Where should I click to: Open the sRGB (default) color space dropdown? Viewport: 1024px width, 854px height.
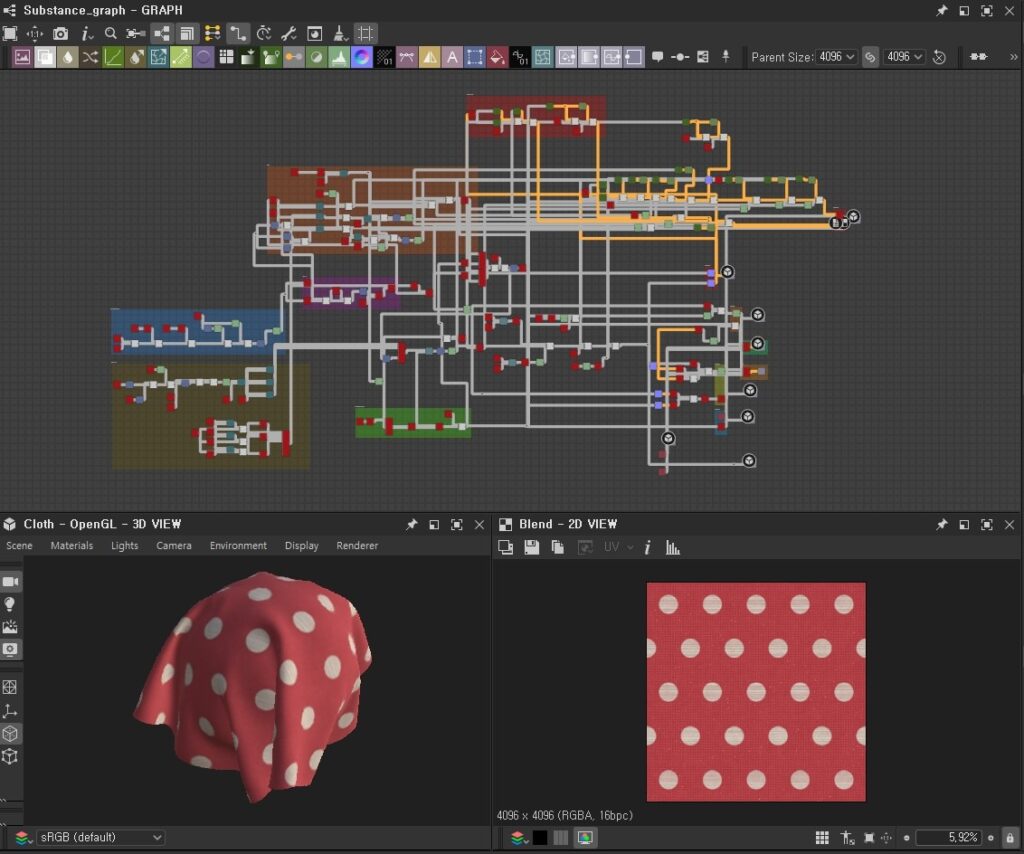click(100, 837)
